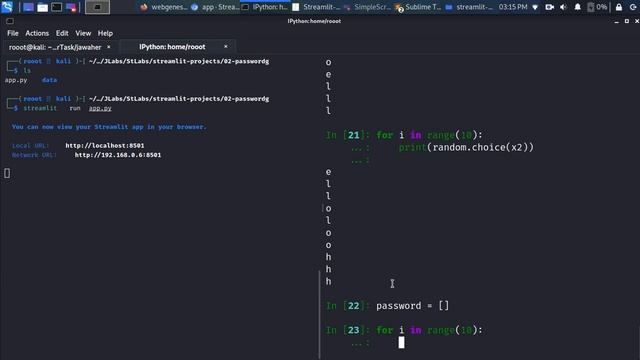Close the rooot@kali rTask/jawaher tab
Image resolution: width=640 pixels, height=360 pixels.
[x=109, y=47]
